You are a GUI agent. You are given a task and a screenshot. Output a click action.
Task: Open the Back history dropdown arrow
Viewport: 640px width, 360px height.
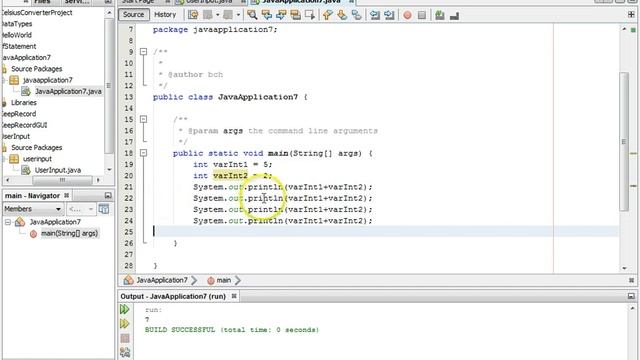218,15
